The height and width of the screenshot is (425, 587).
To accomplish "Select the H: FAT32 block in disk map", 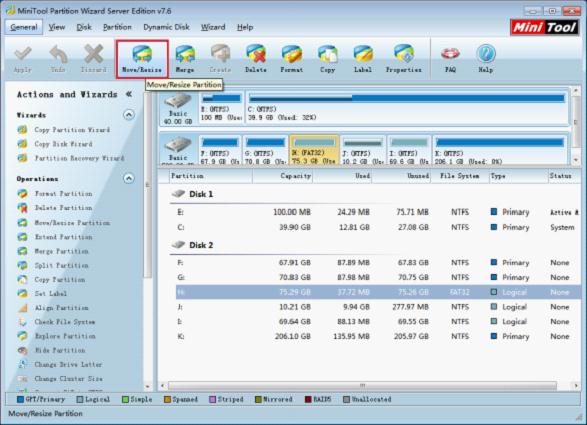I will click(314, 150).
